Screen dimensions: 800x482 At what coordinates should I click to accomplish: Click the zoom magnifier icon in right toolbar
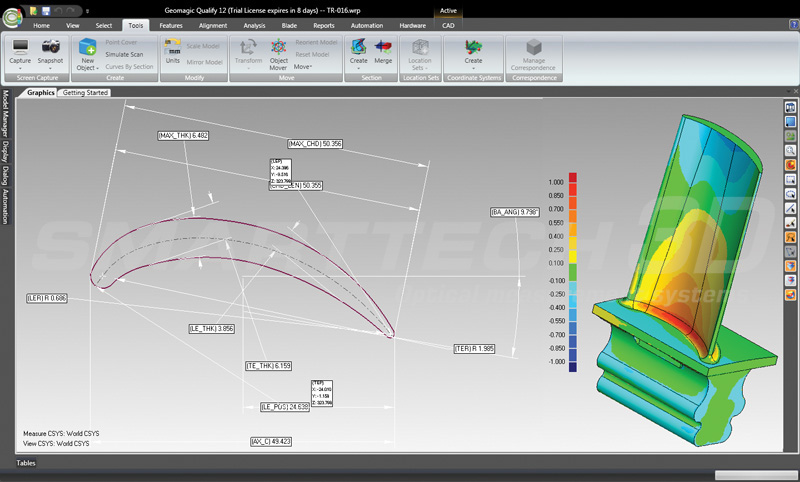[x=790, y=150]
